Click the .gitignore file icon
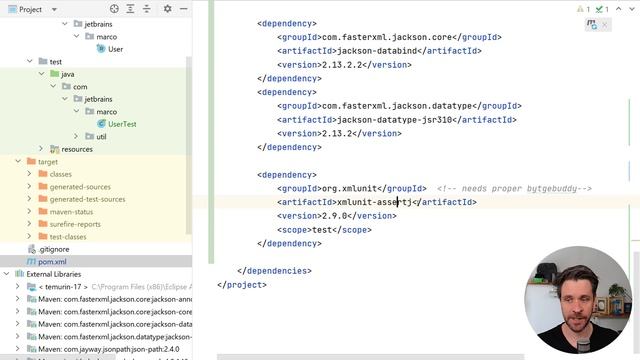 (31, 249)
